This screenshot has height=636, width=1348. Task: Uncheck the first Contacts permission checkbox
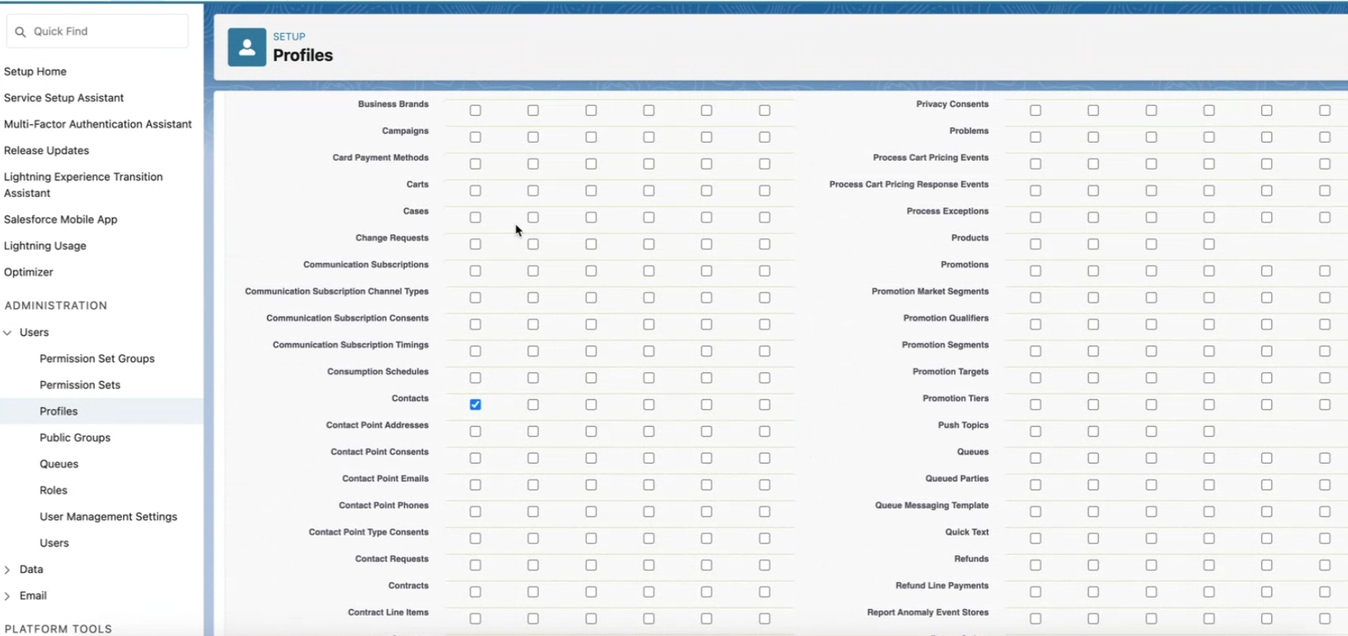[x=475, y=405]
